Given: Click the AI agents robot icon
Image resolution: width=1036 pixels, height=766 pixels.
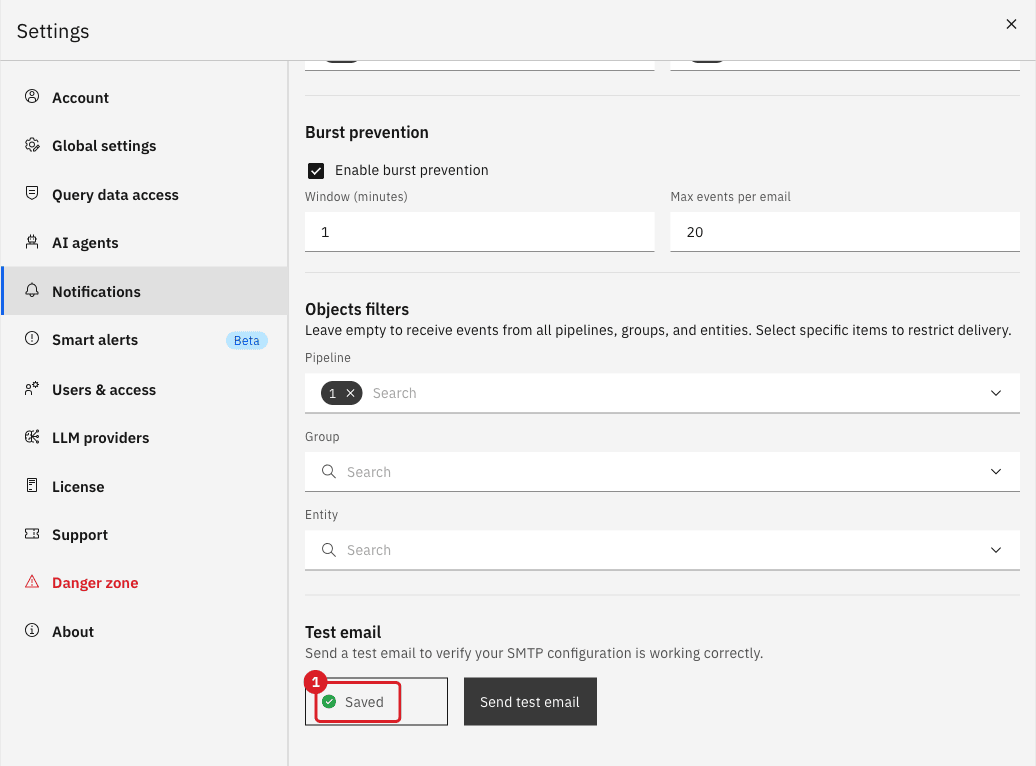Looking at the screenshot, I should click(x=32, y=242).
